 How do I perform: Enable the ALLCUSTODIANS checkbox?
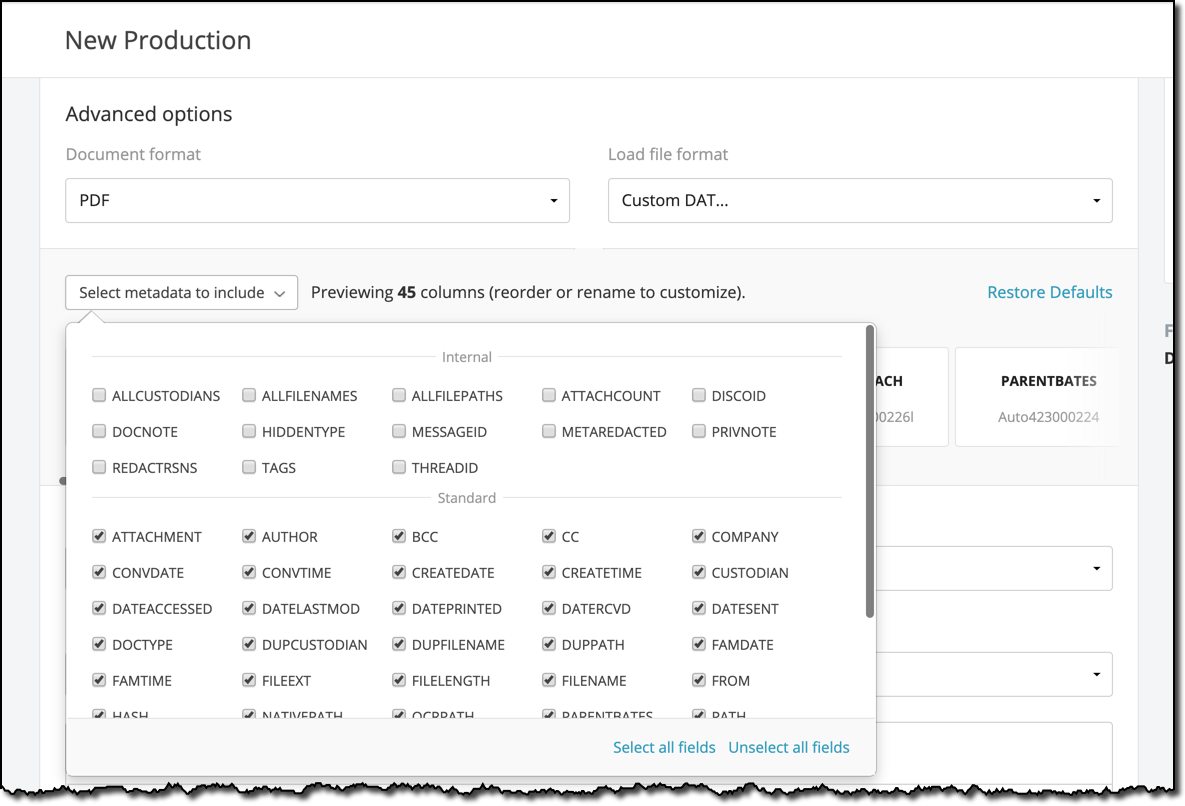pyautogui.click(x=99, y=396)
